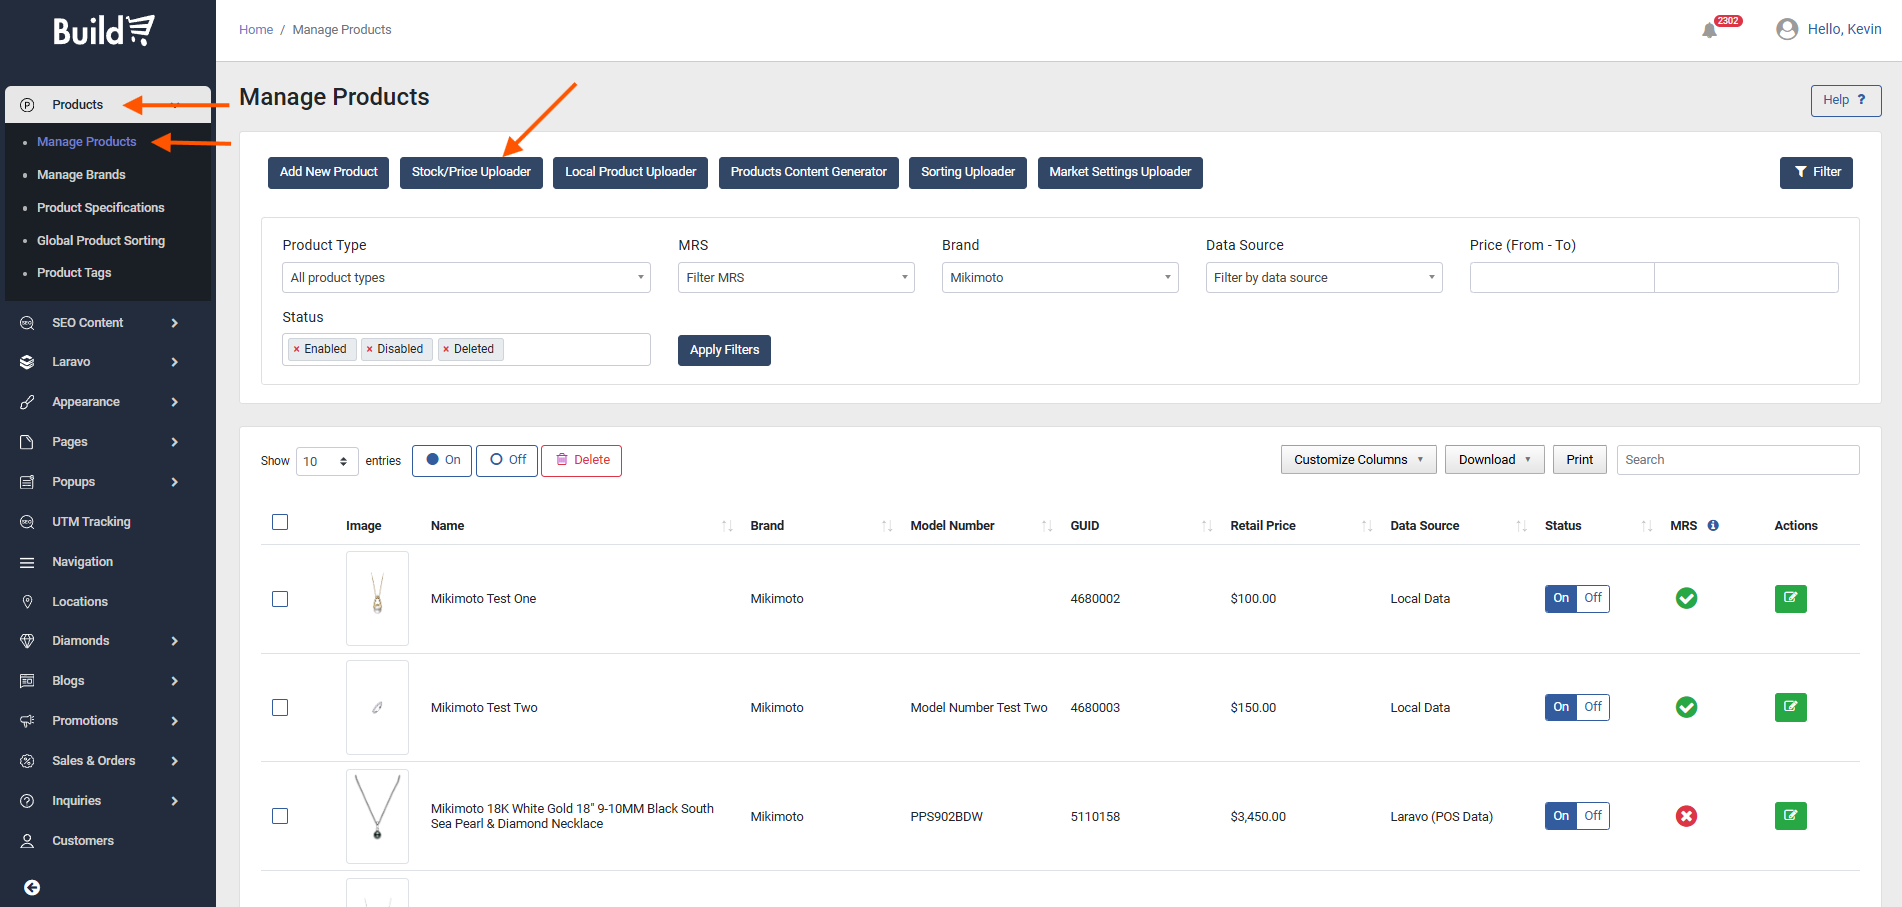Open Manage Brands in sidebar

(81, 175)
